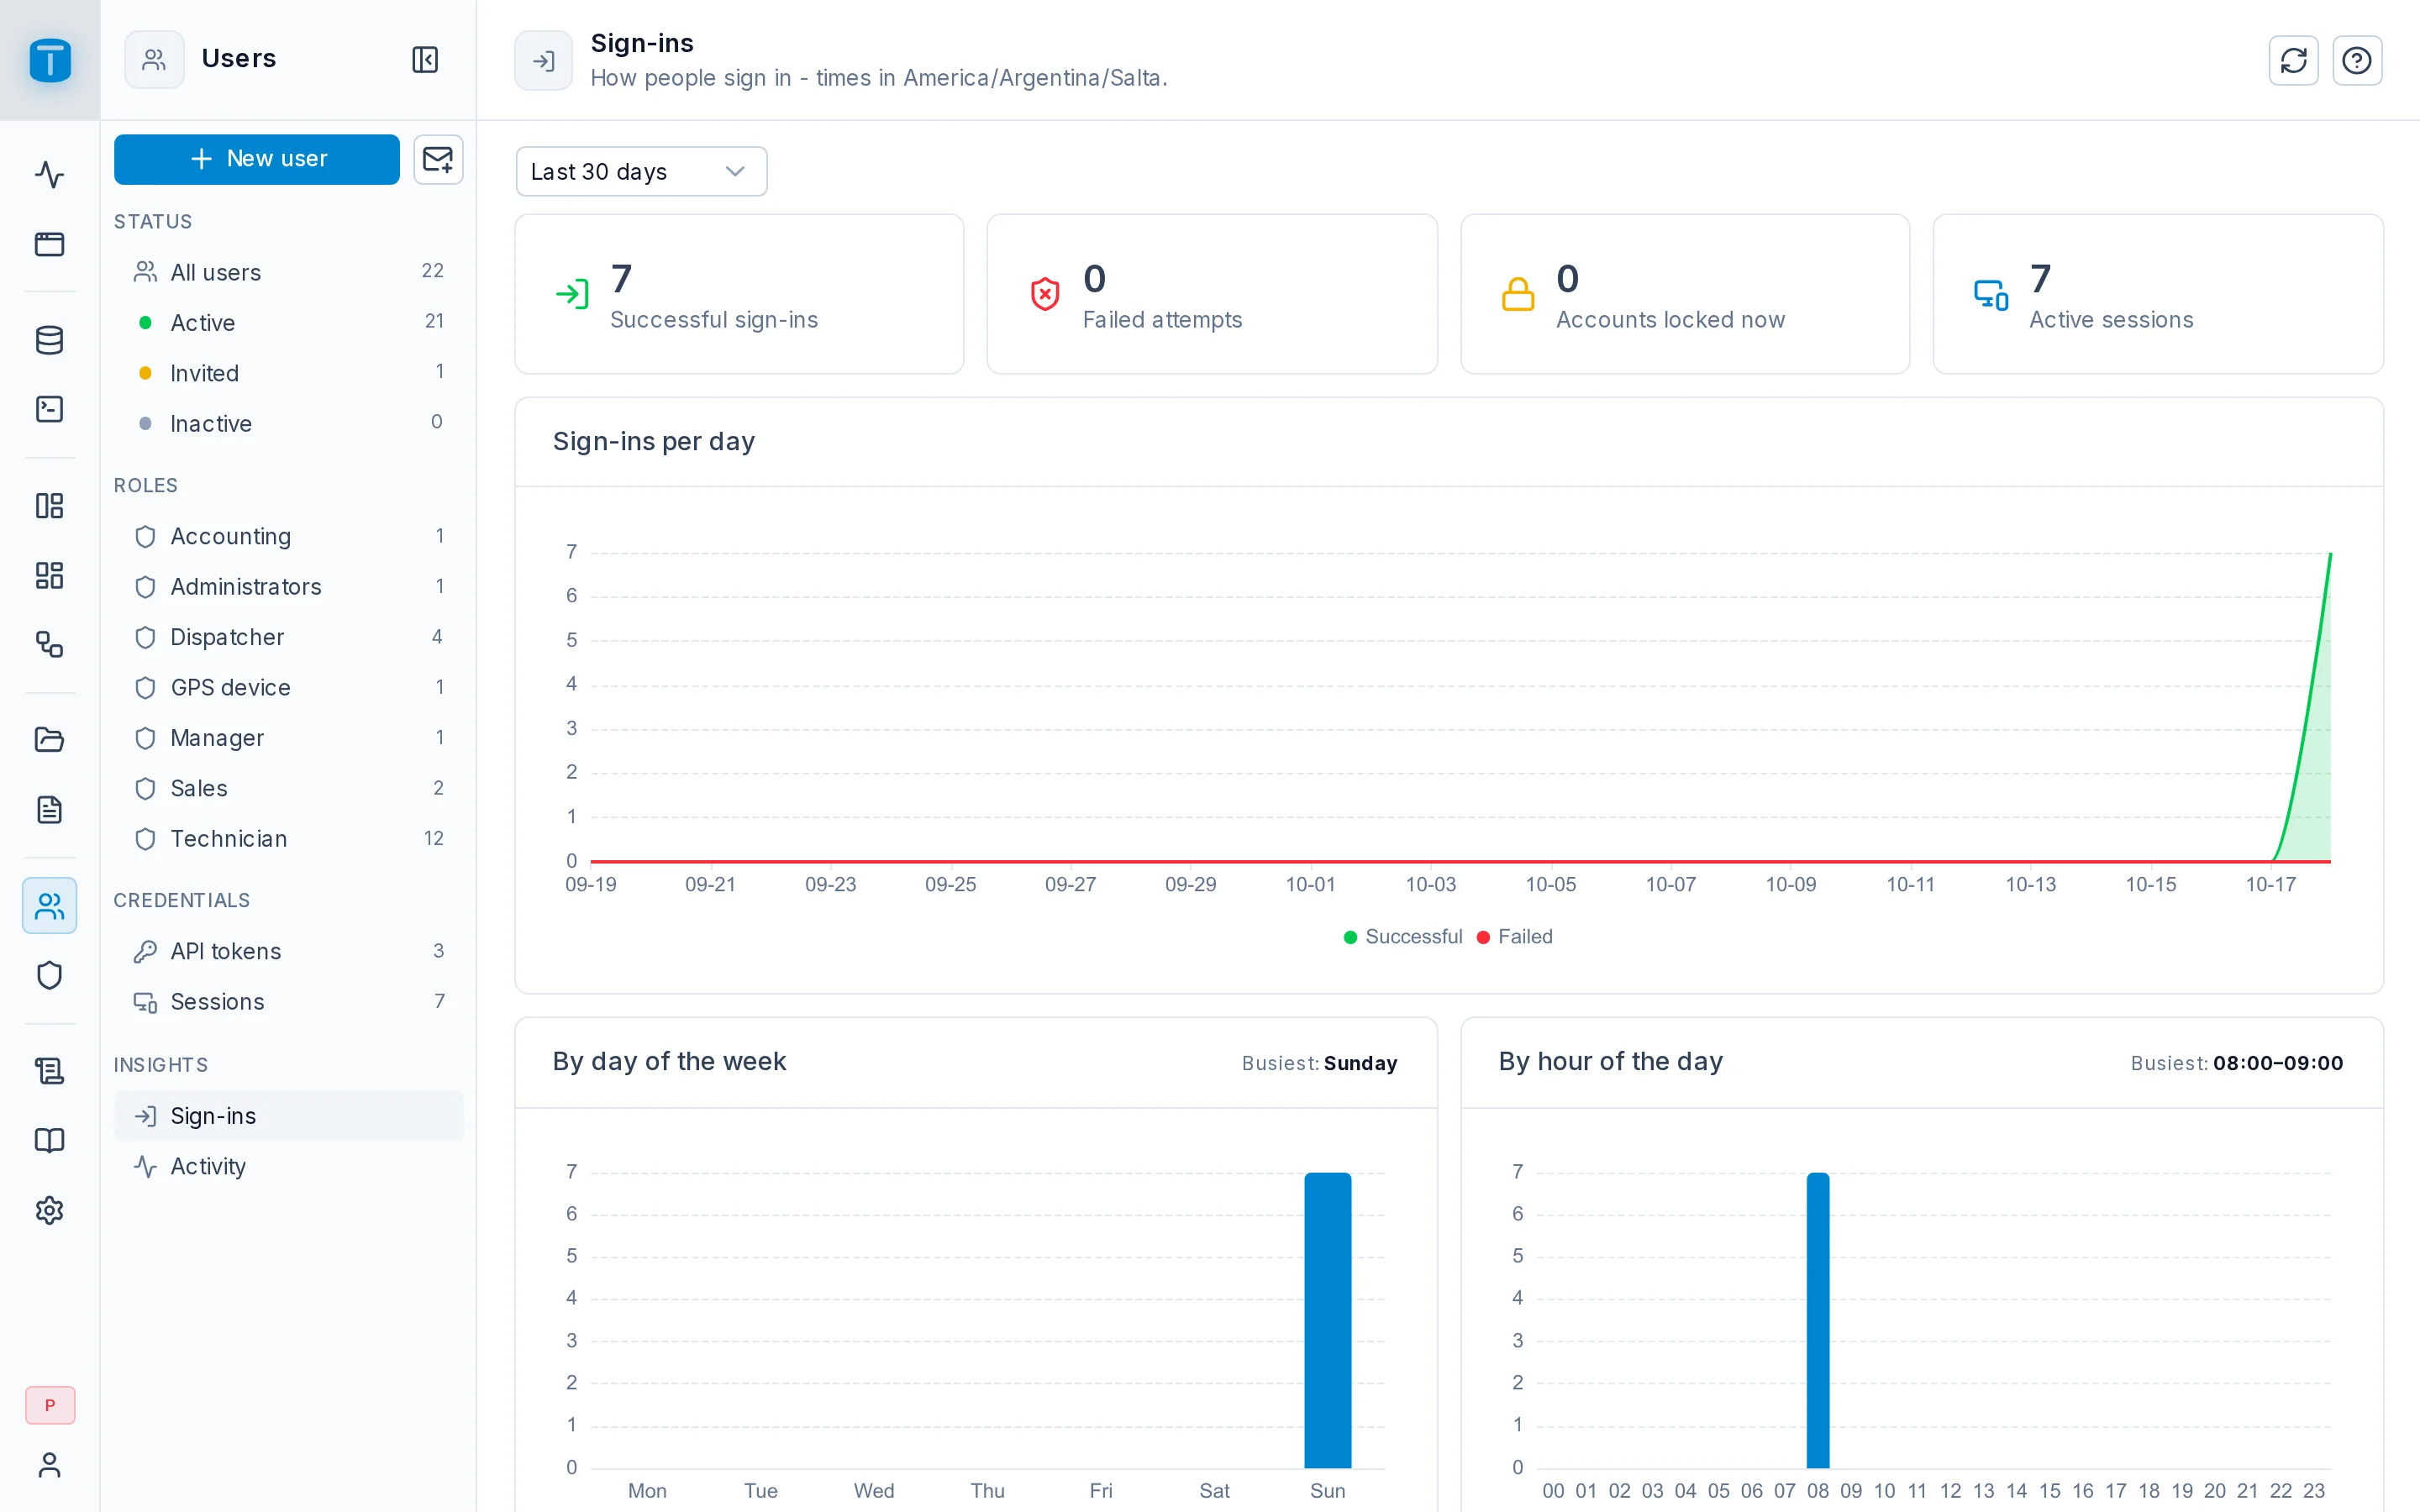This screenshot has width=2420, height=1512.
Task: Click the Failed attempts card
Action: [1212, 294]
